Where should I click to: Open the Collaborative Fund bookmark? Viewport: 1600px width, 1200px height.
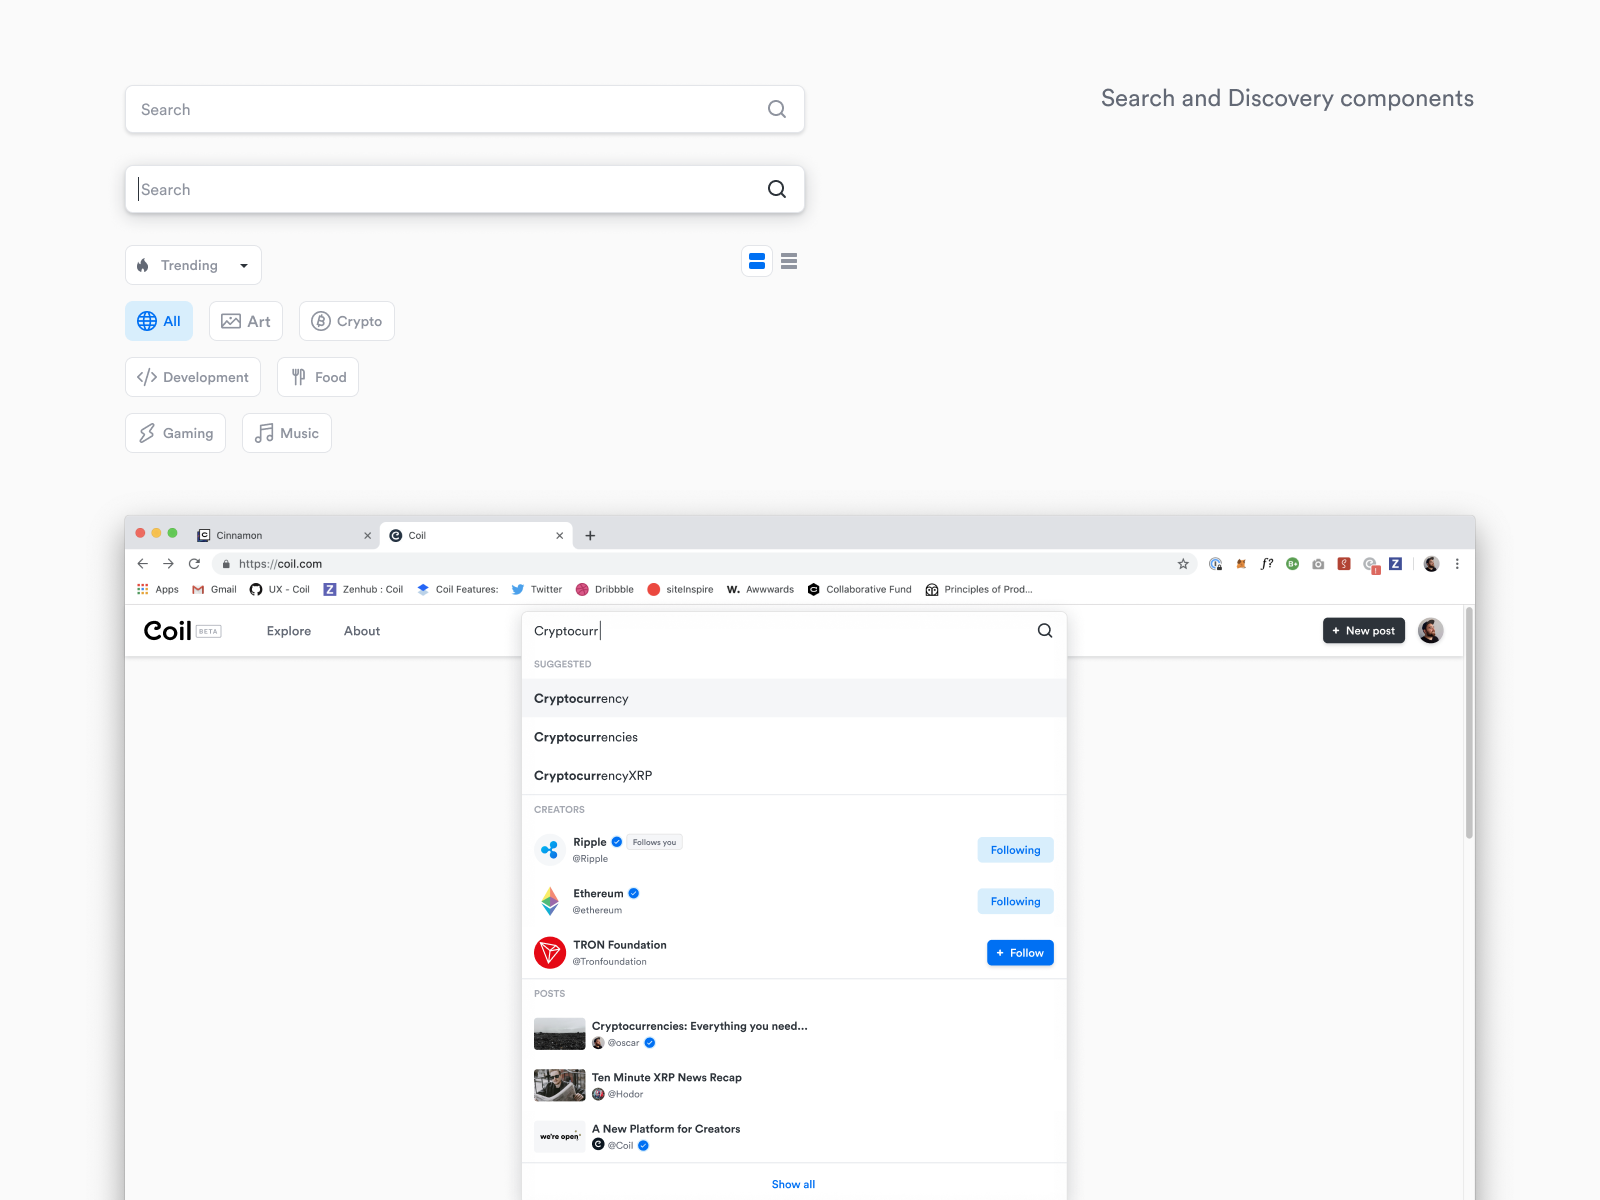(860, 589)
